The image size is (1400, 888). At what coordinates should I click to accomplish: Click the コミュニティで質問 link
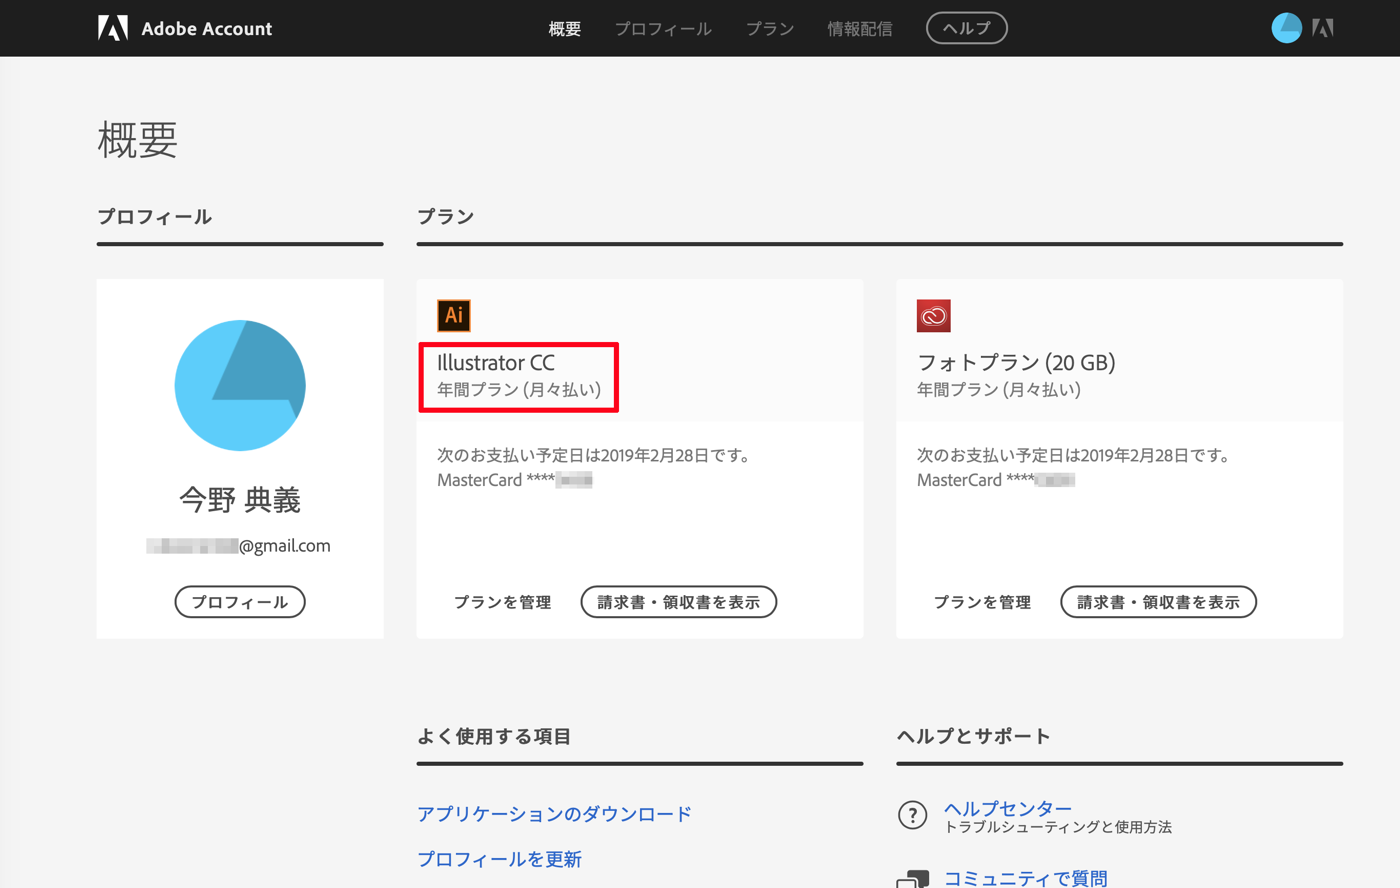(1026, 878)
